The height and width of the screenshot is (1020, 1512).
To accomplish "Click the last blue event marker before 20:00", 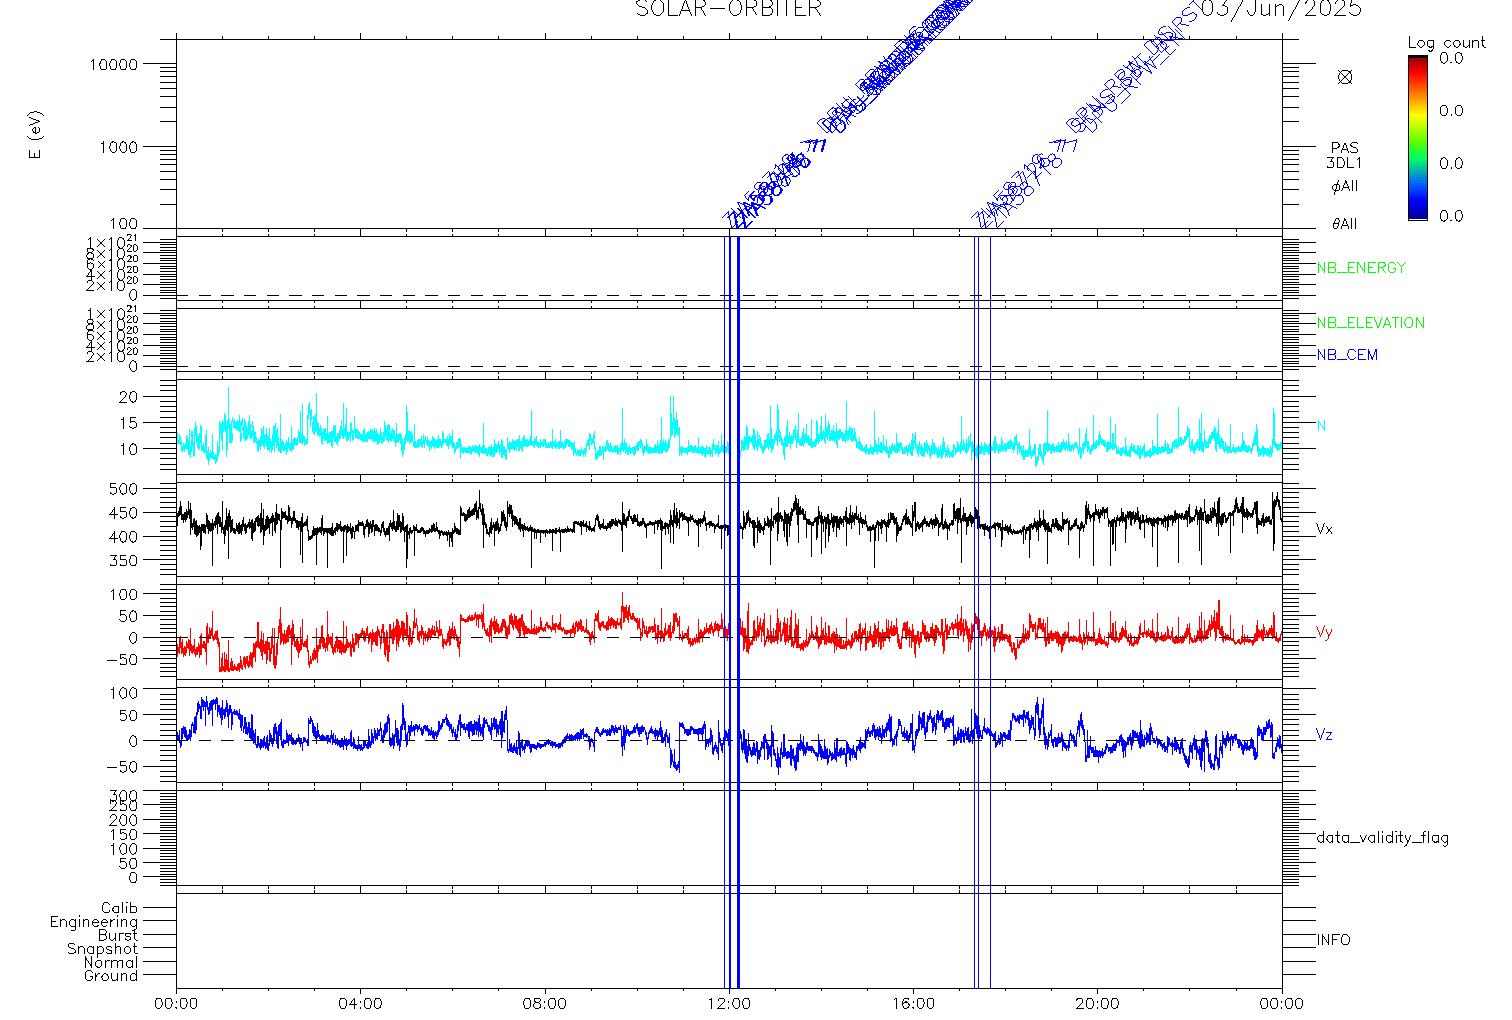I will click(990, 610).
